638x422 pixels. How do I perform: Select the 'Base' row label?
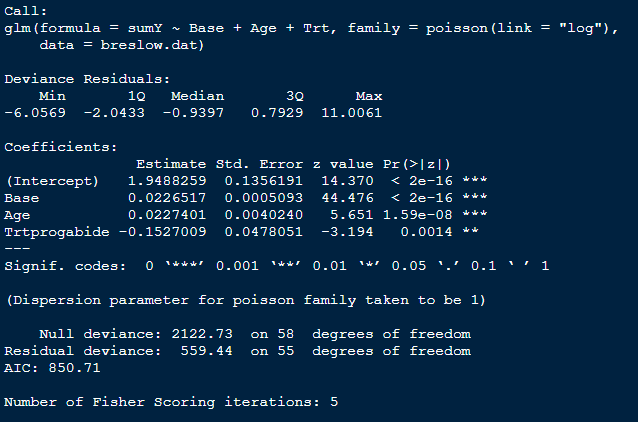tap(22, 198)
